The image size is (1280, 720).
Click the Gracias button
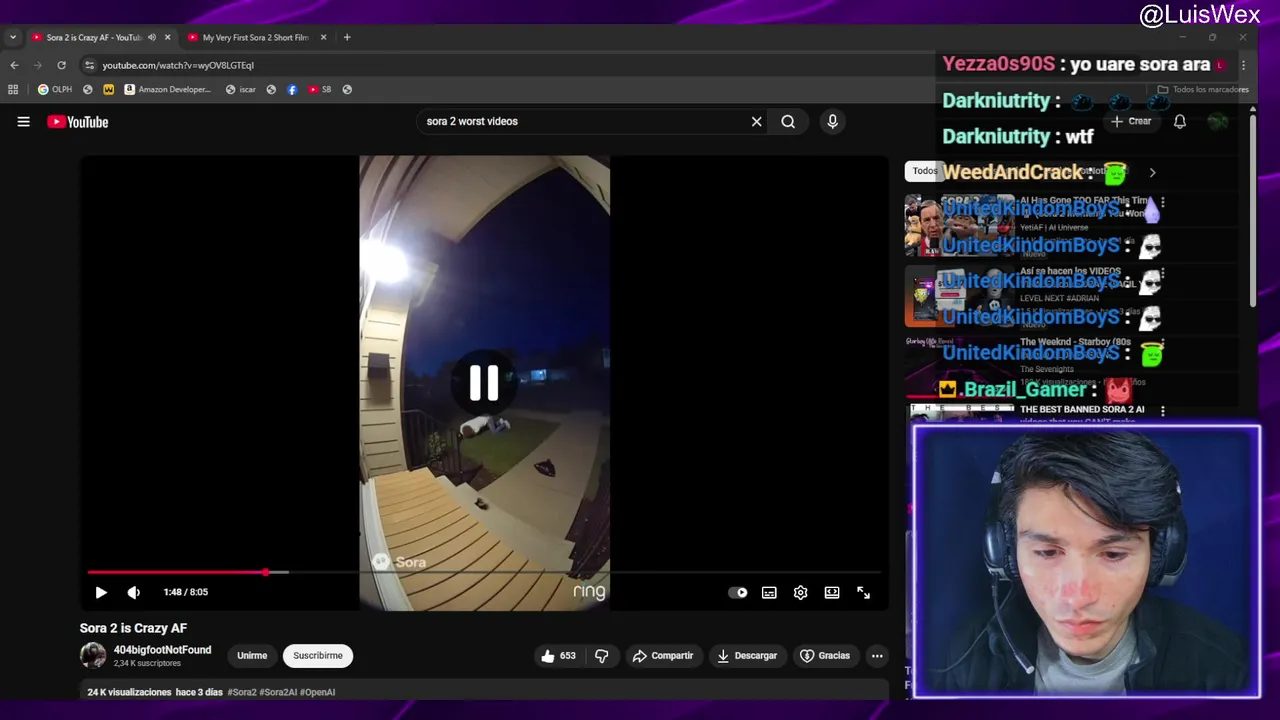[825, 656]
